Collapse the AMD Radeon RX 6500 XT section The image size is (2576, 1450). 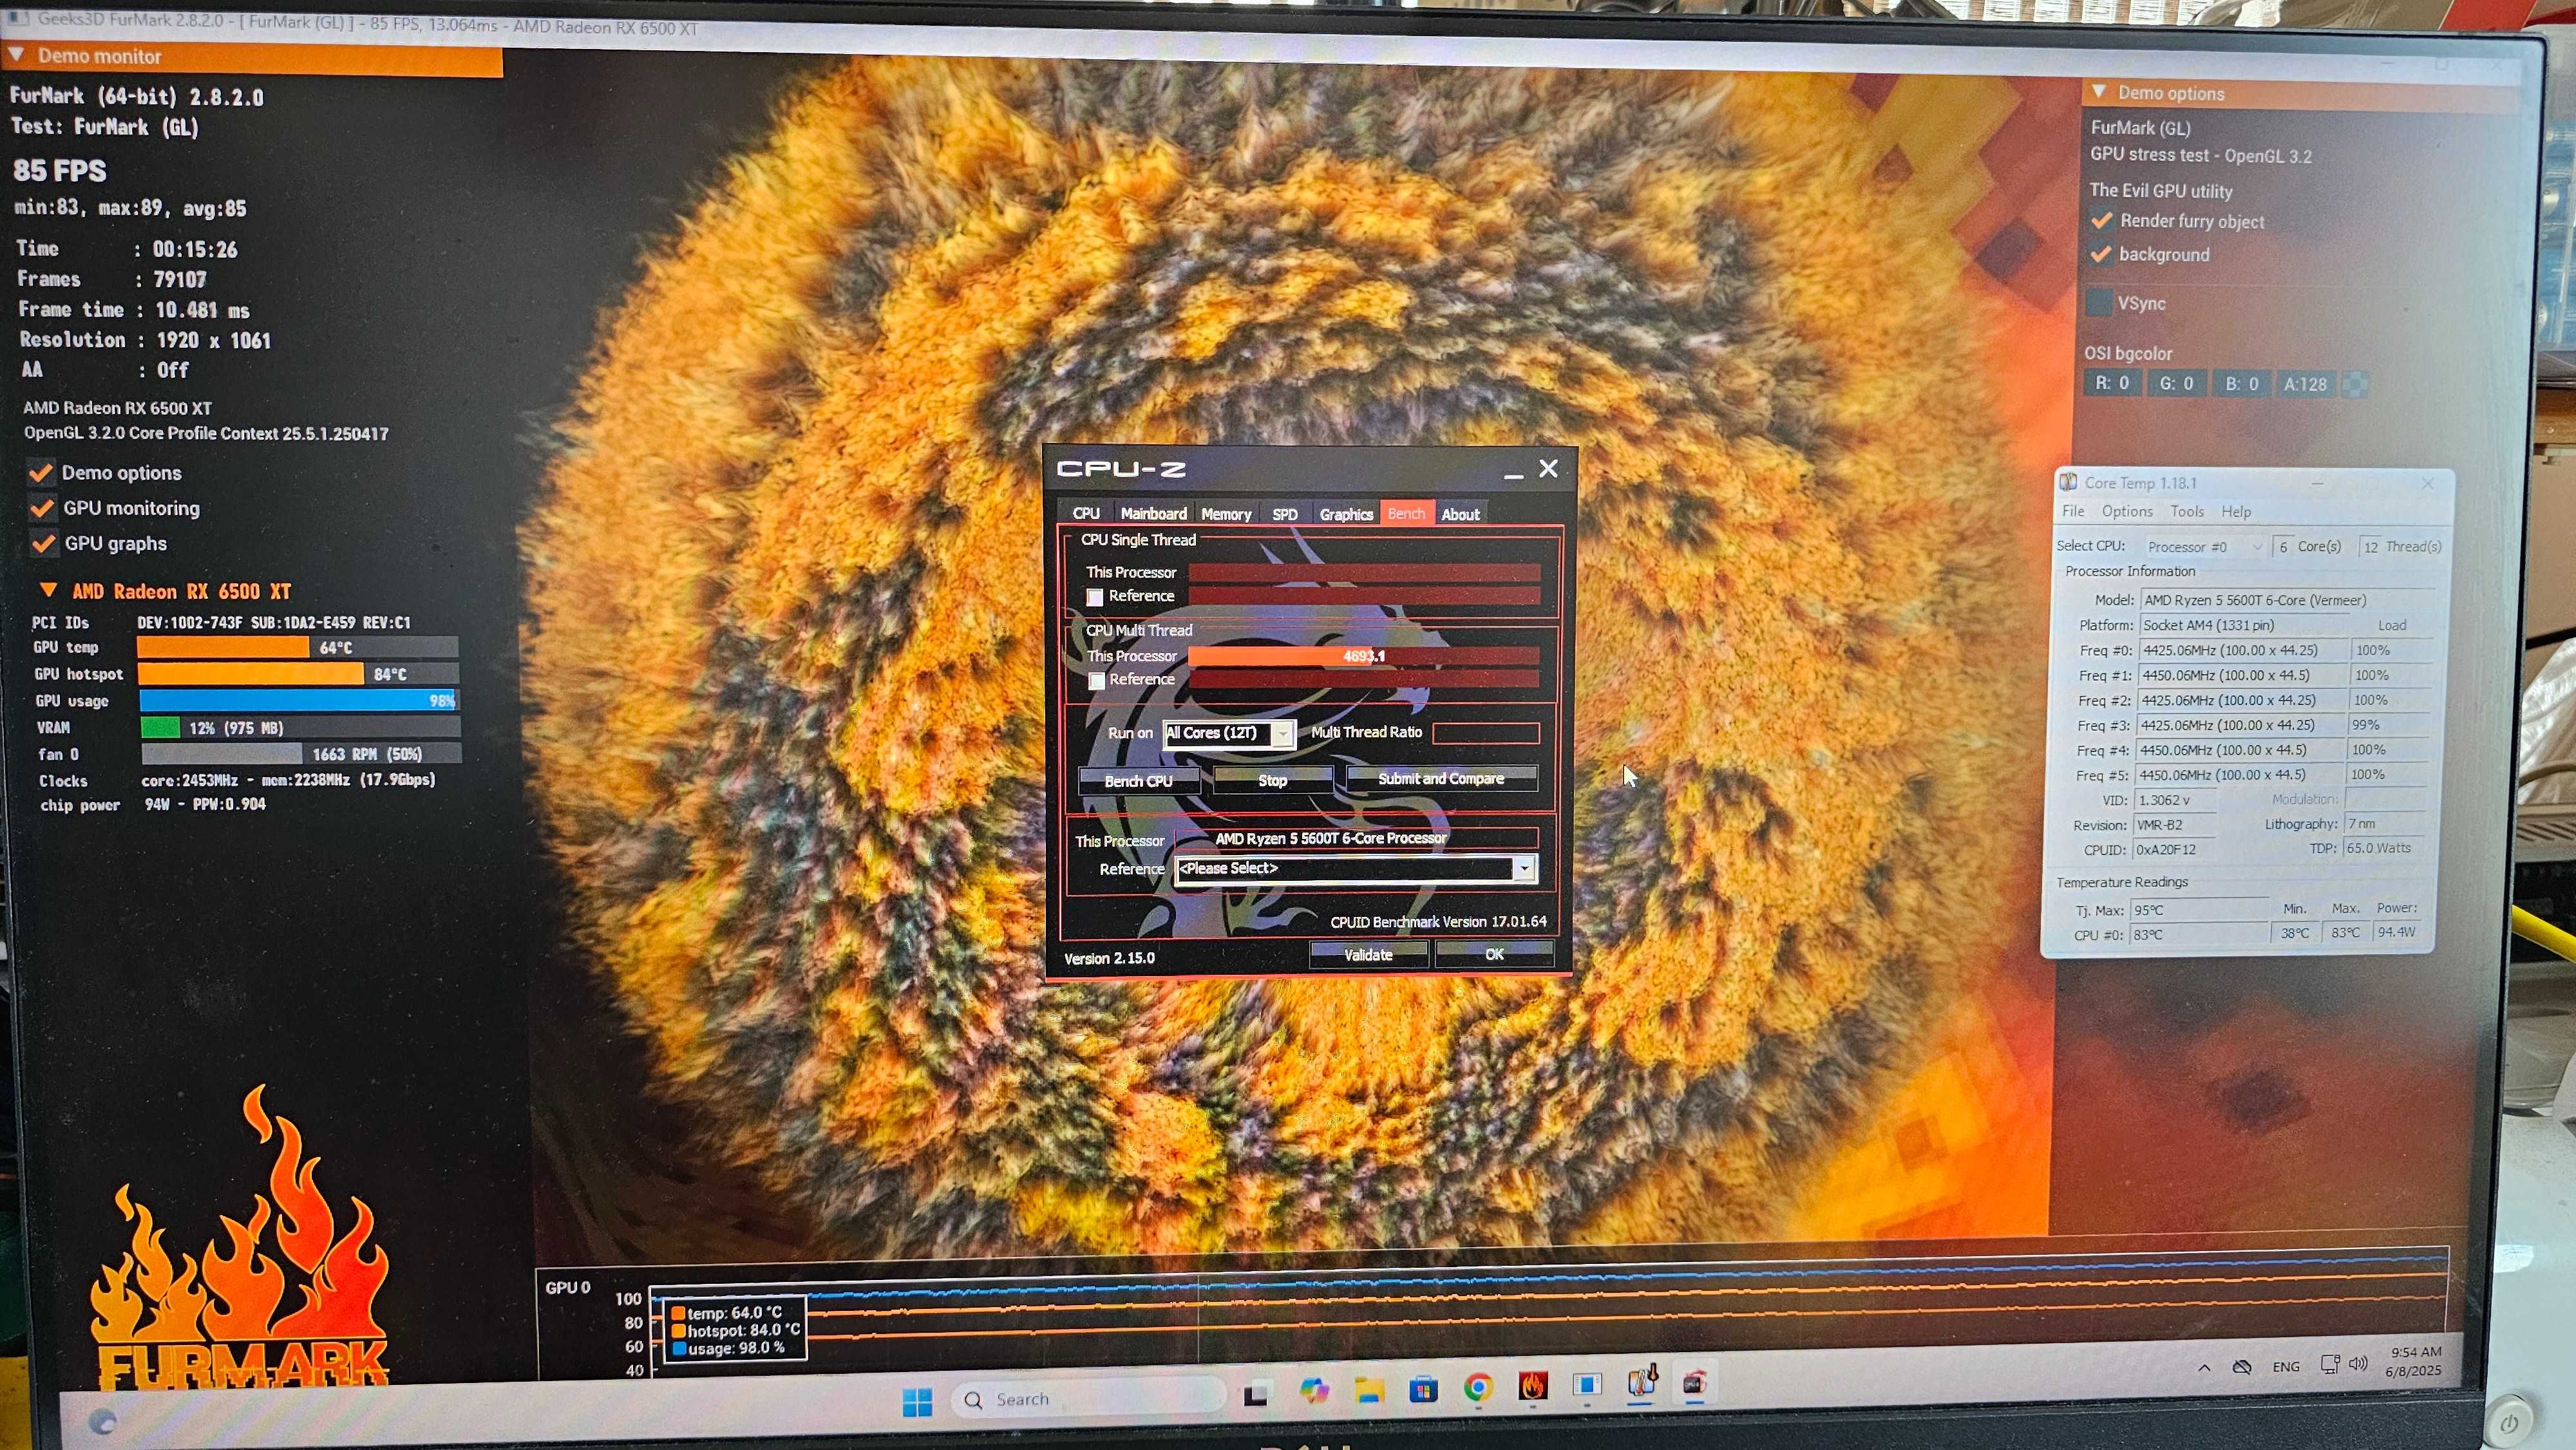click(48, 590)
